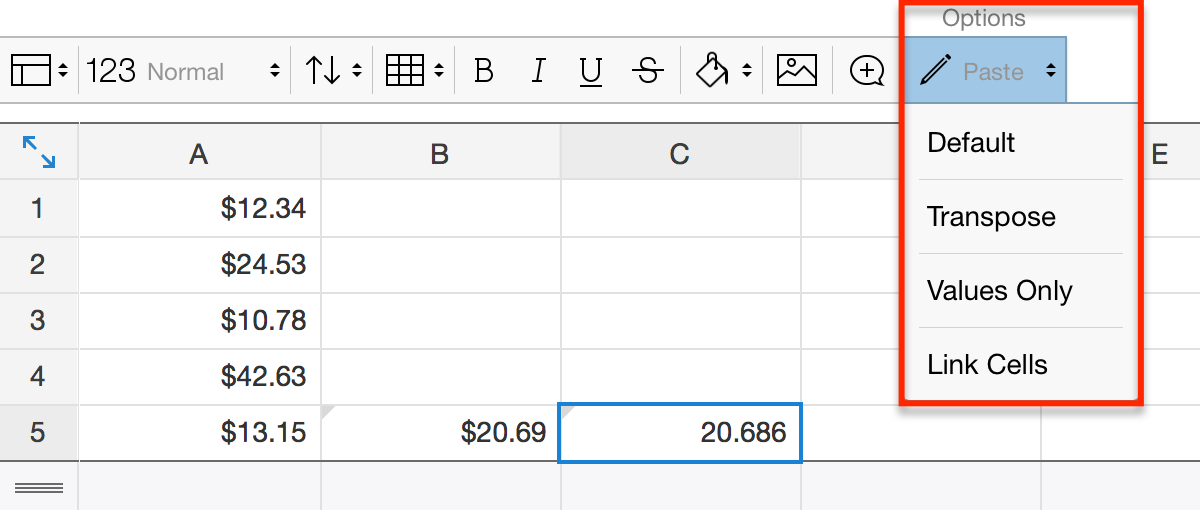Select column A header
Image resolution: width=1200 pixels, height=510 pixels.
pos(199,154)
